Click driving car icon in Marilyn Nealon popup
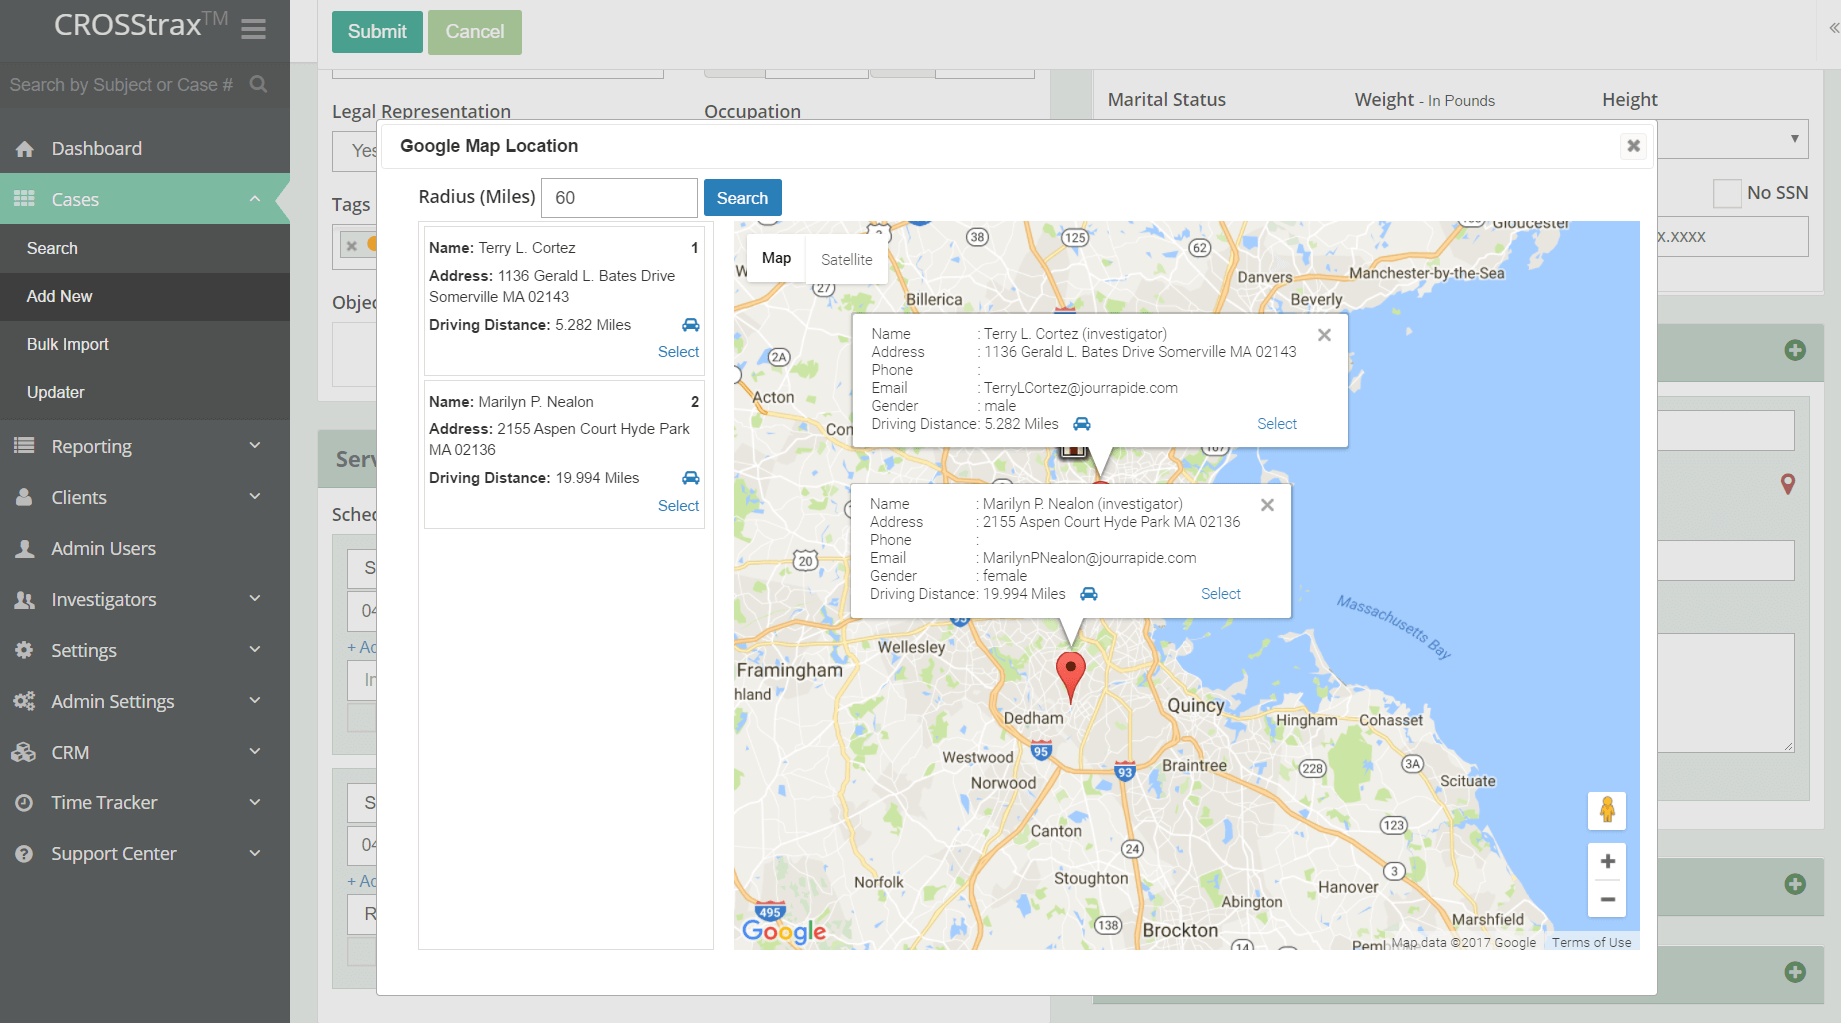This screenshot has height=1023, width=1841. (x=1089, y=594)
